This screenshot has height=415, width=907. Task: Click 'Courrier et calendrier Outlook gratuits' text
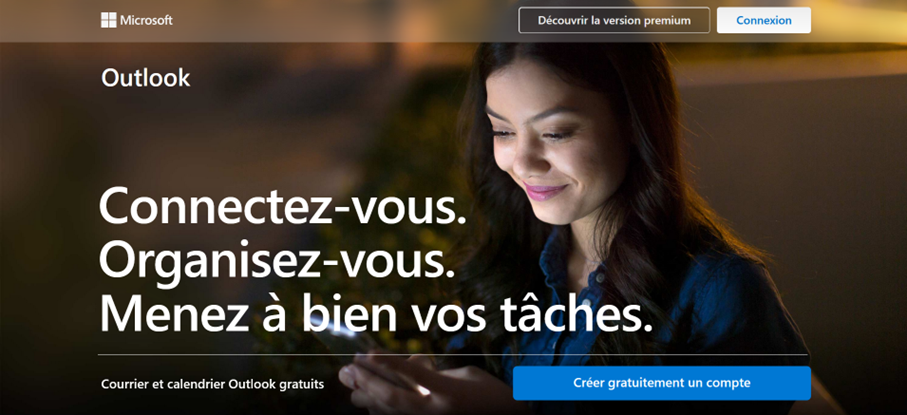[x=212, y=384]
